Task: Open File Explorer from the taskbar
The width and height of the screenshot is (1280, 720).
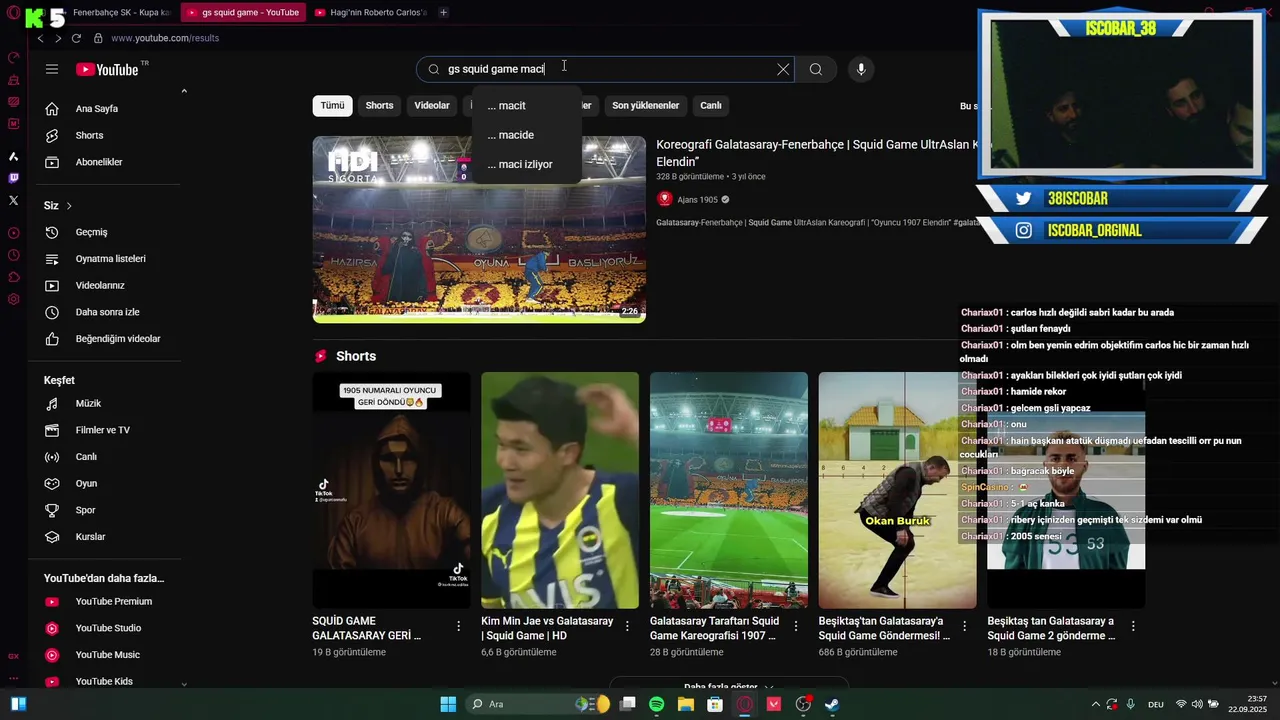Action: coord(686,704)
